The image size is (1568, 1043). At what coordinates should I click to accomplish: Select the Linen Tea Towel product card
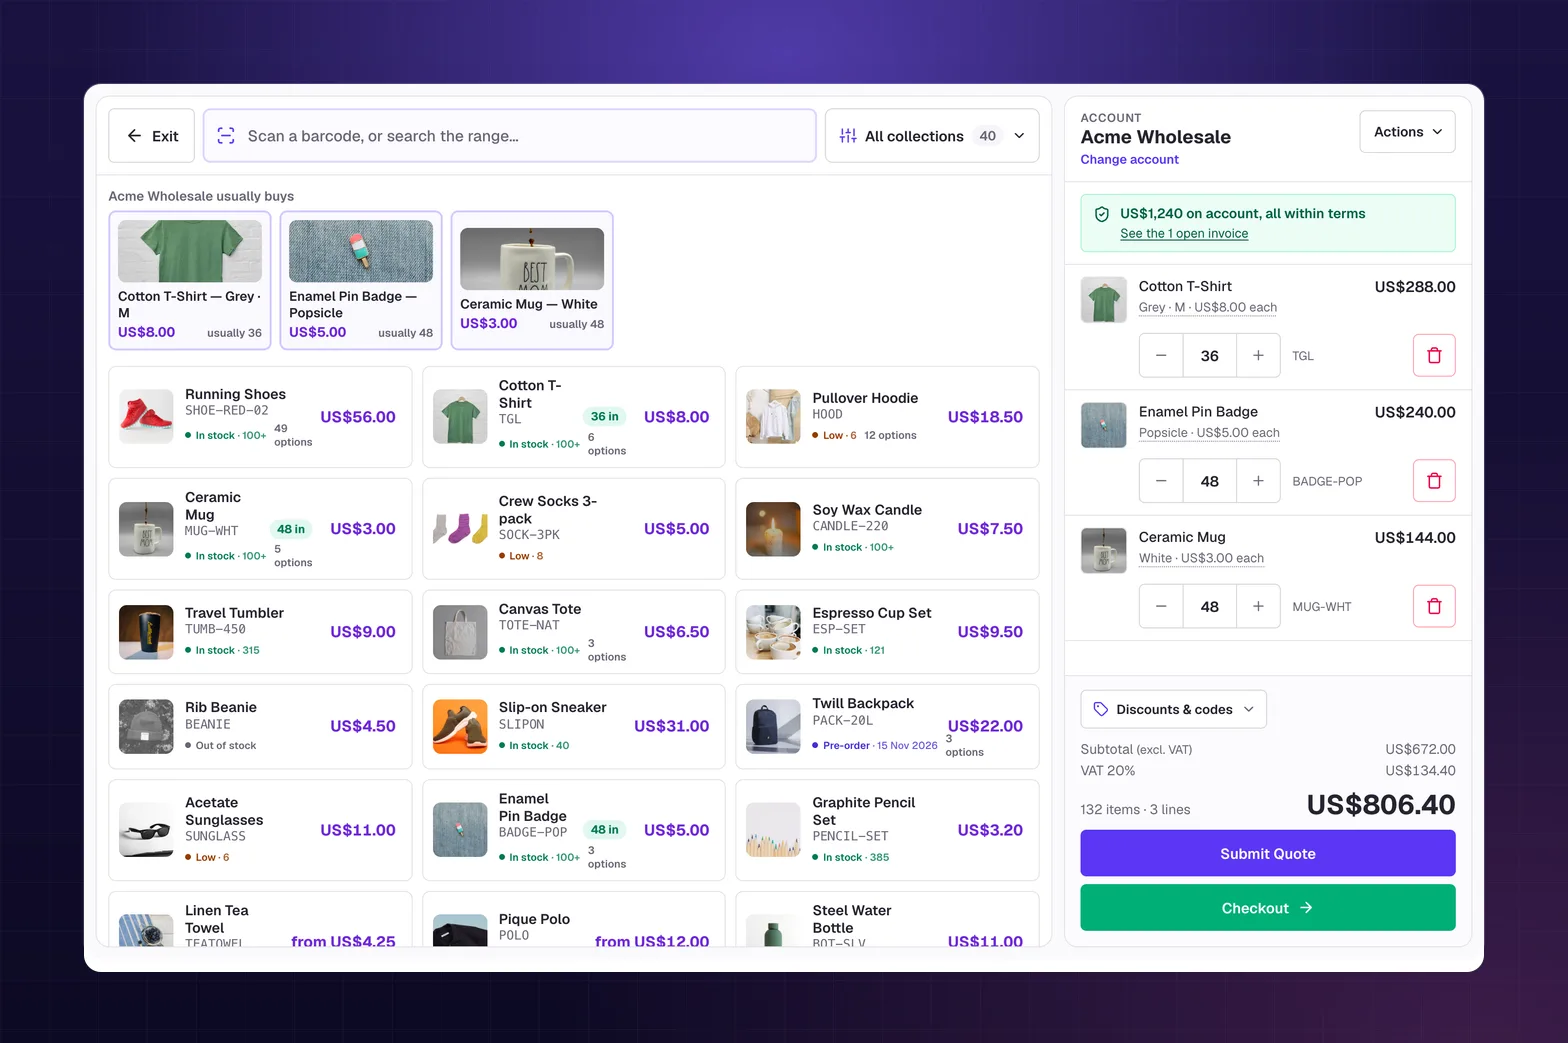[260, 919]
